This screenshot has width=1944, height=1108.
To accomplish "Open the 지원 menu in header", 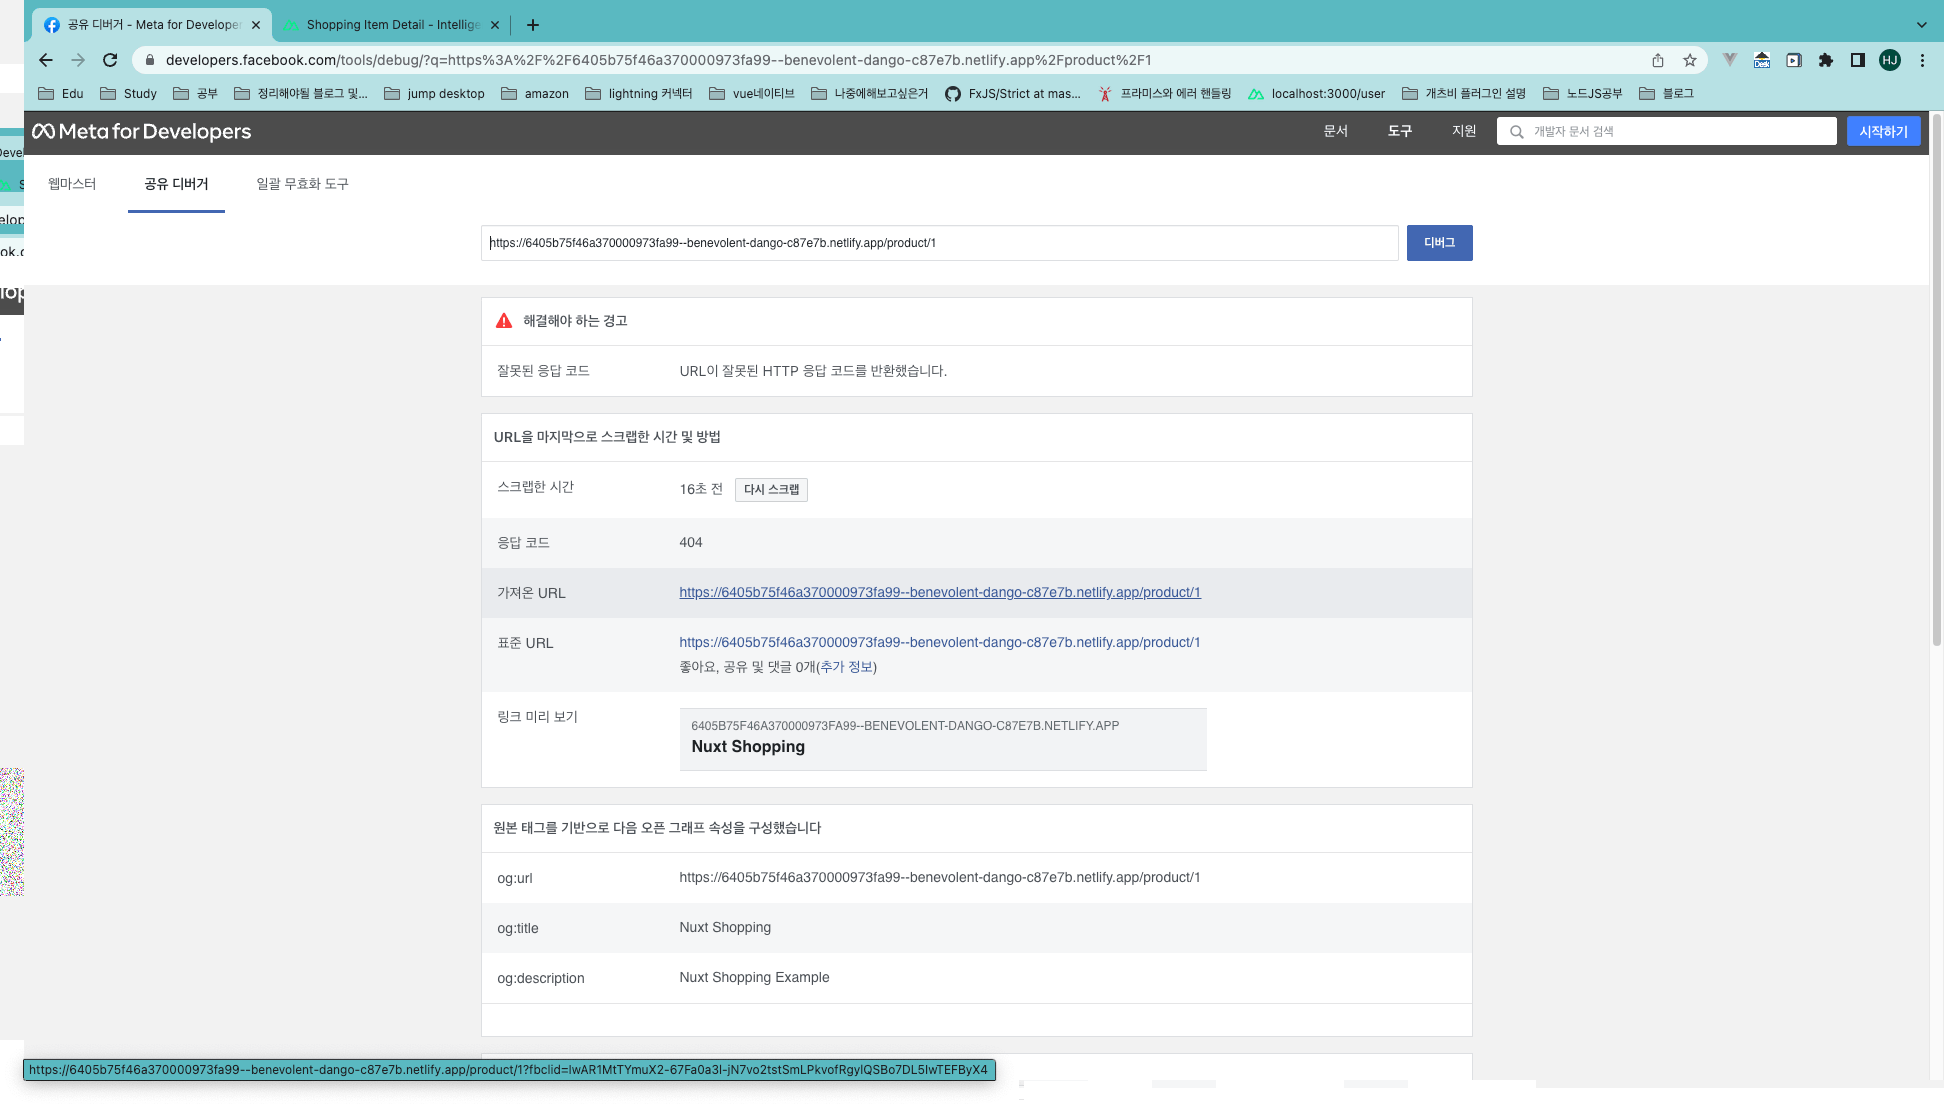I will pyautogui.click(x=1464, y=131).
